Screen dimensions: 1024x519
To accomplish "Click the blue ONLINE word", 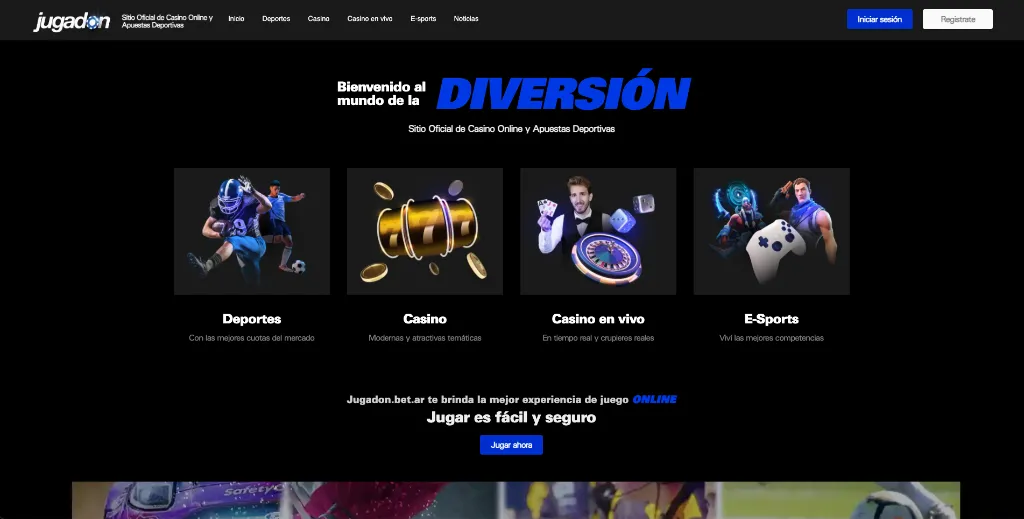I will pos(654,400).
